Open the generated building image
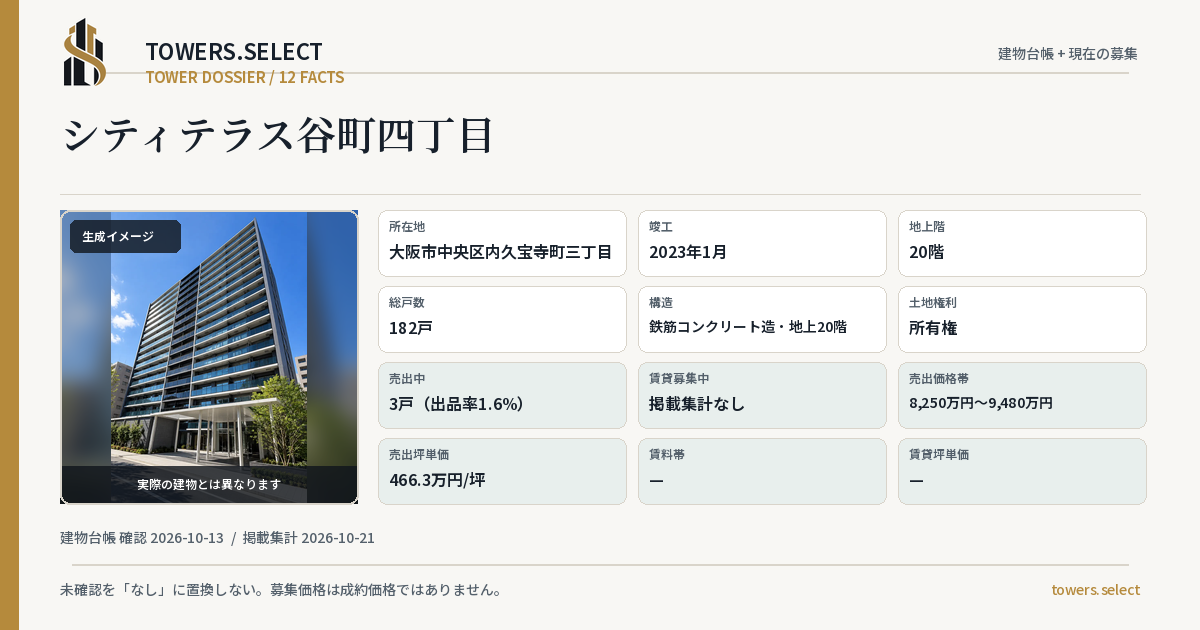Viewport: 1200px width, 630px height. coord(209,357)
